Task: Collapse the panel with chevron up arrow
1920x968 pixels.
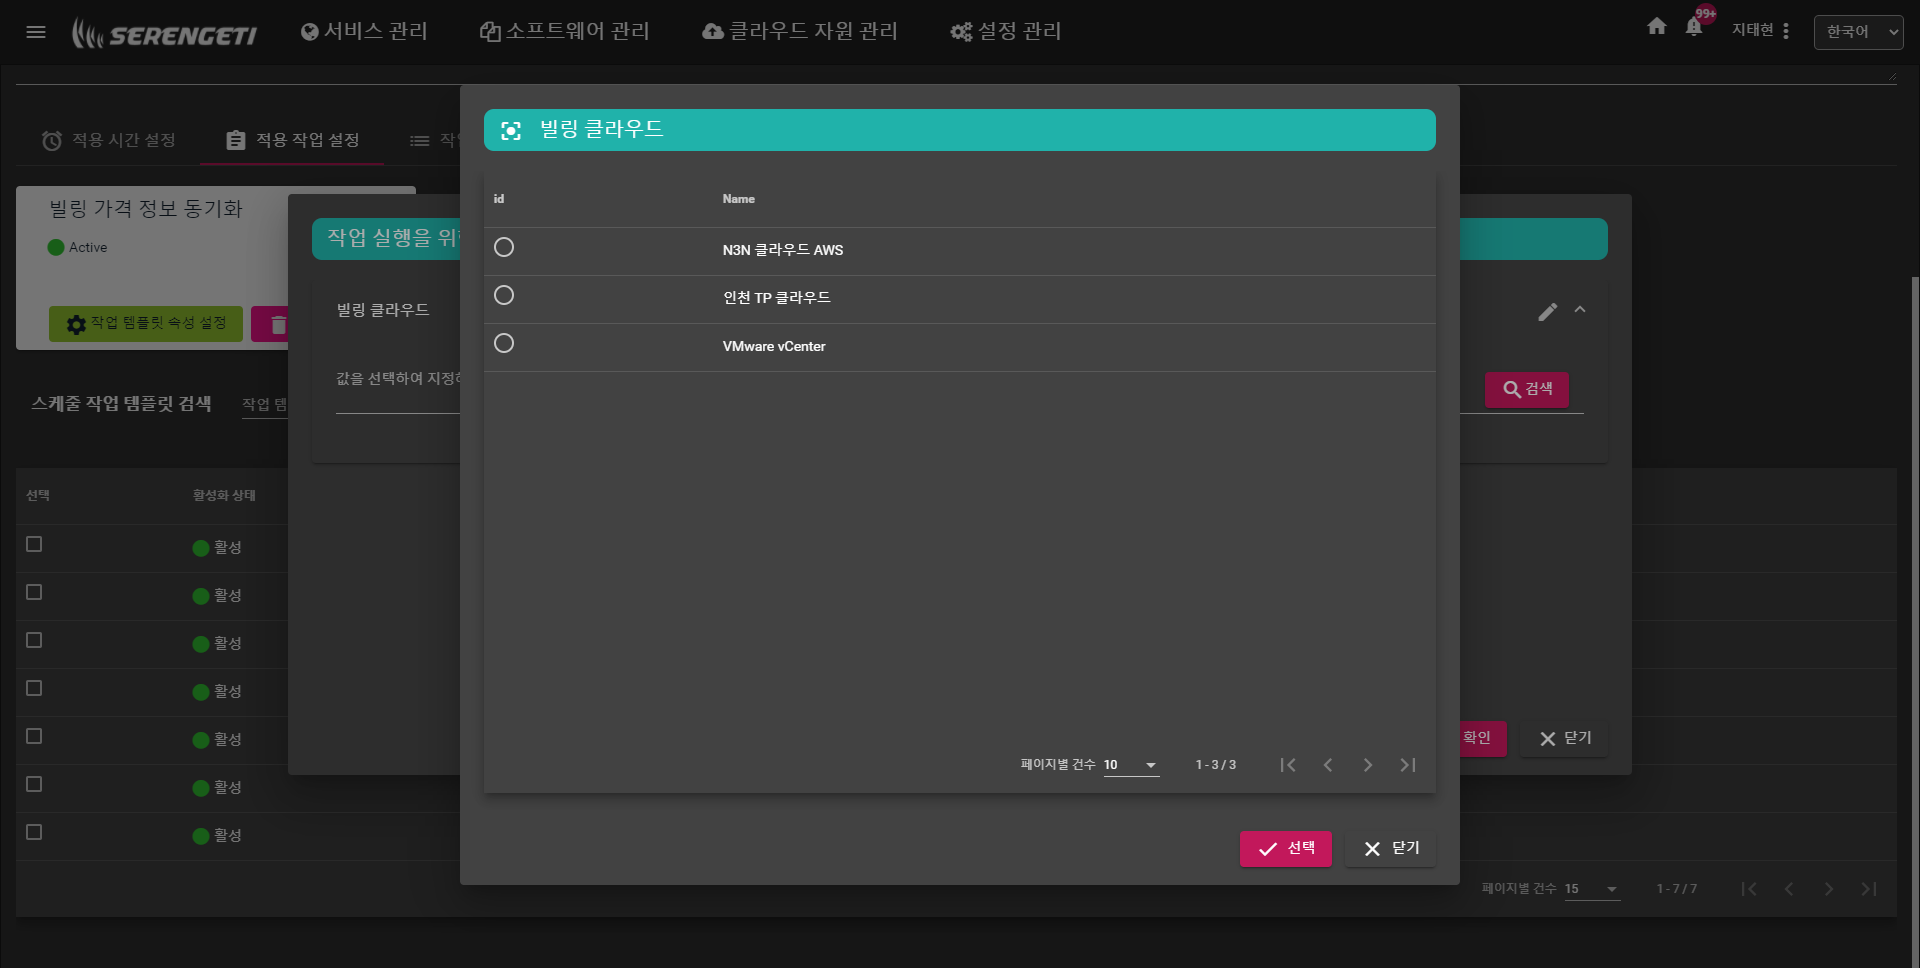Action: pyautogui.click(x=1580, y=310)
